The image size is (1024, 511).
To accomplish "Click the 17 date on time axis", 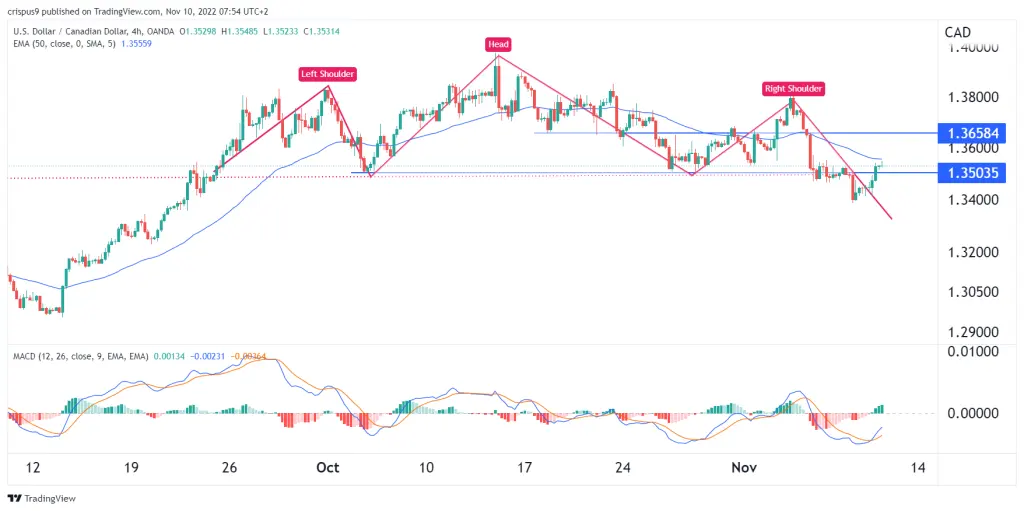I will pos(524,468).
